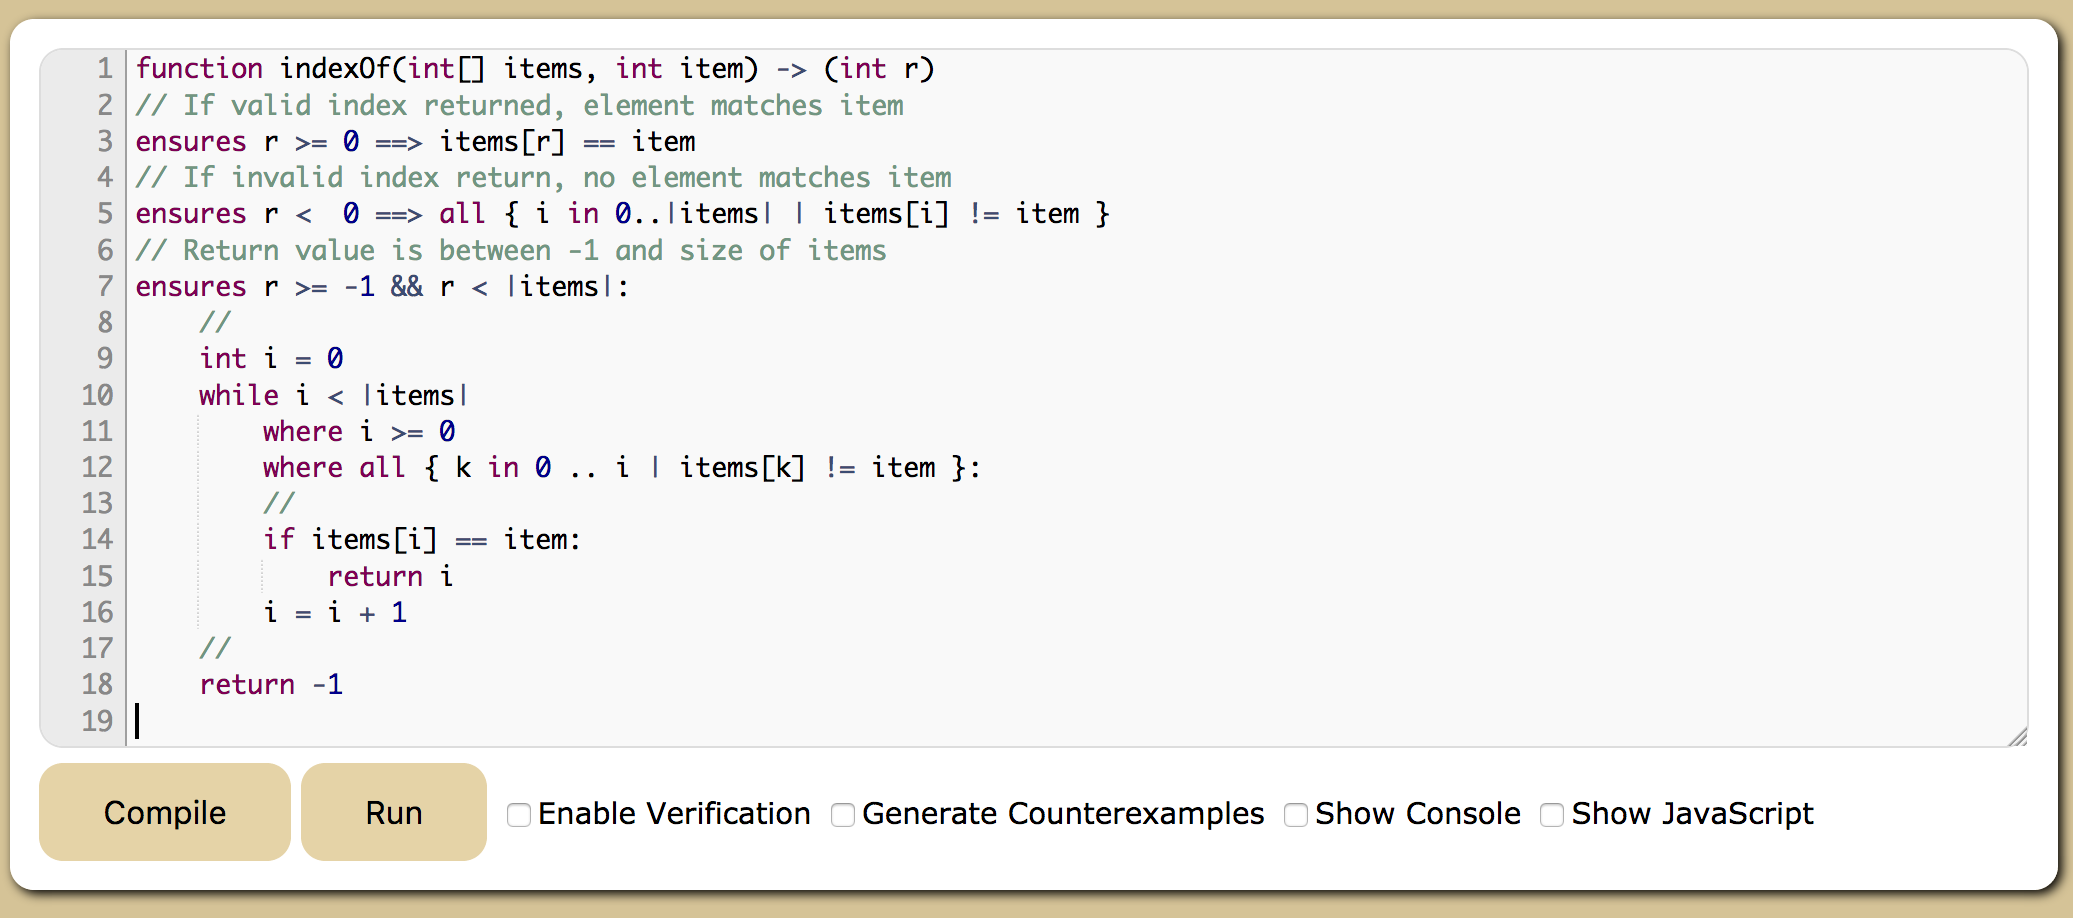
Task: Click the 'Show JavaScript' label text
Action: tap(1692, 814)
